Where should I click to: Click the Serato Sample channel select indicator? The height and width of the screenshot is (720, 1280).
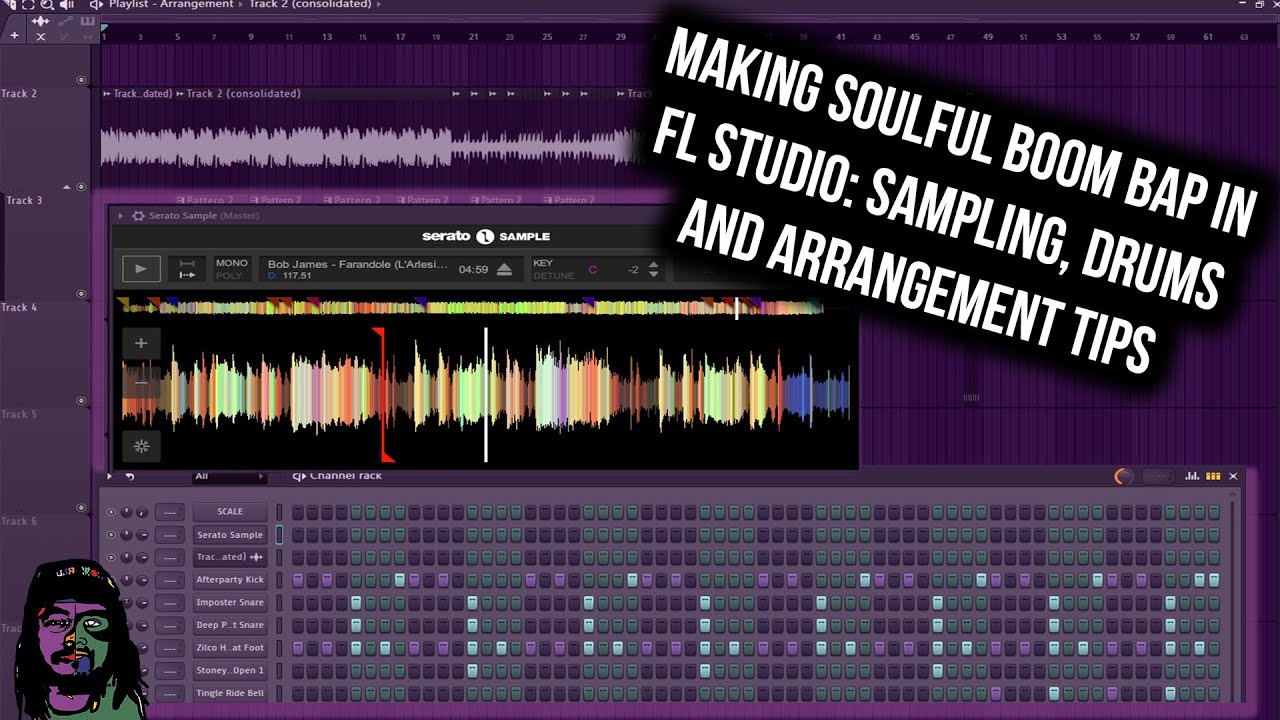[279, 535]
